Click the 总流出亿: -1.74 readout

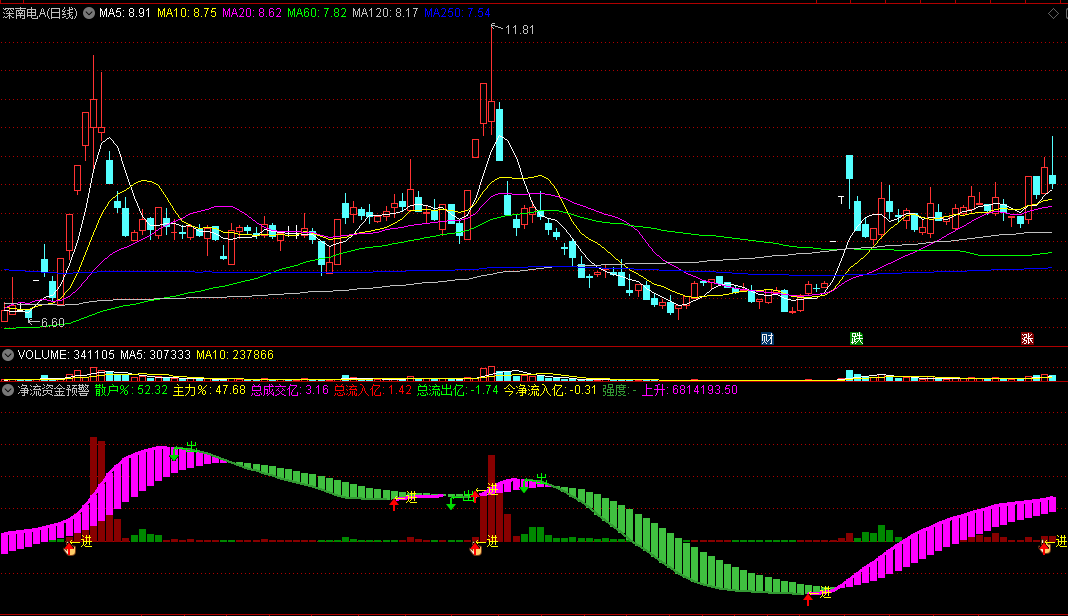(x=457, y=390)
